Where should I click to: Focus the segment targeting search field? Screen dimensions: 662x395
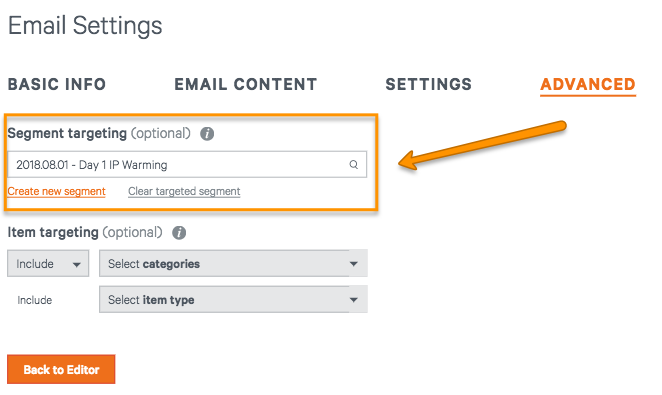click(187, 165)
